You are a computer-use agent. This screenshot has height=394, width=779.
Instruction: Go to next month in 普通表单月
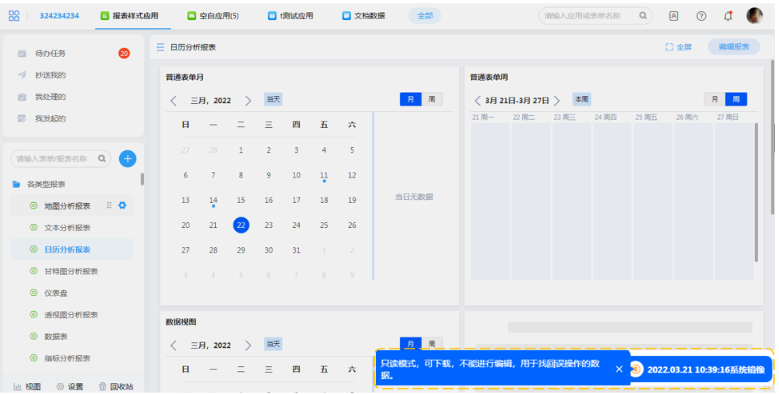(x=248, y=101)
